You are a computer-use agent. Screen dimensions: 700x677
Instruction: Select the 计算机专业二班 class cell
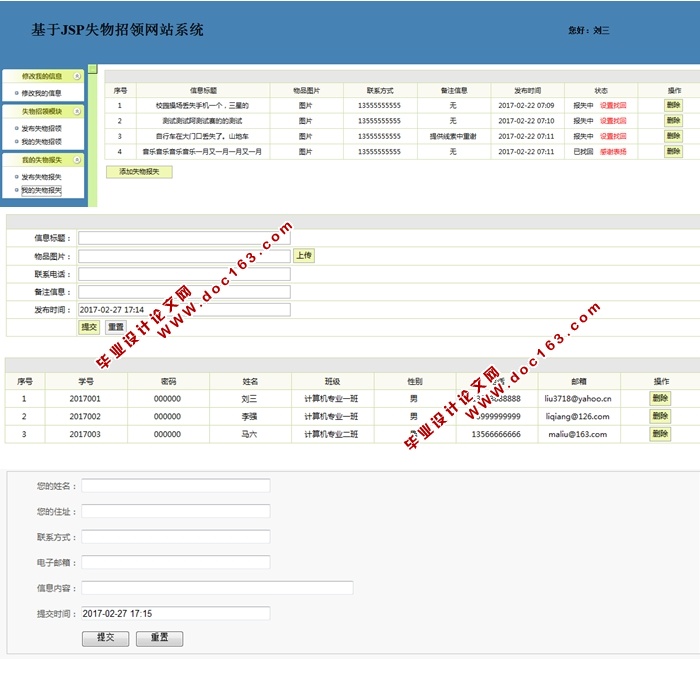click(331, 435)
